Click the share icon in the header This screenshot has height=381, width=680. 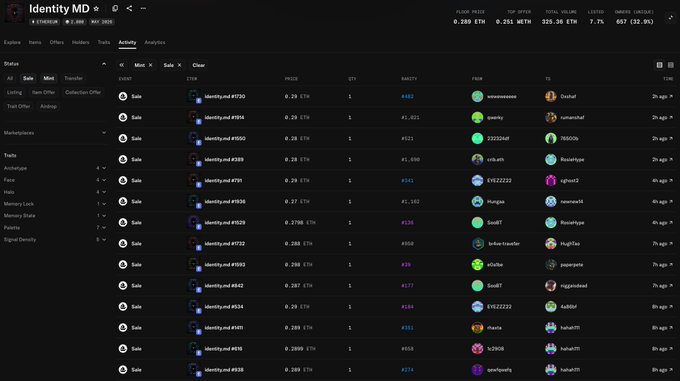(129, 8)
